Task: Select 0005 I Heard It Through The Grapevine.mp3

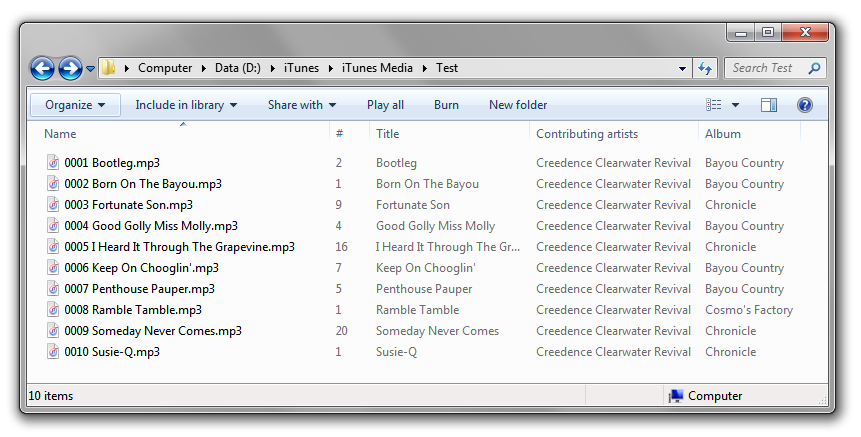Action: [x=180, y=247]
